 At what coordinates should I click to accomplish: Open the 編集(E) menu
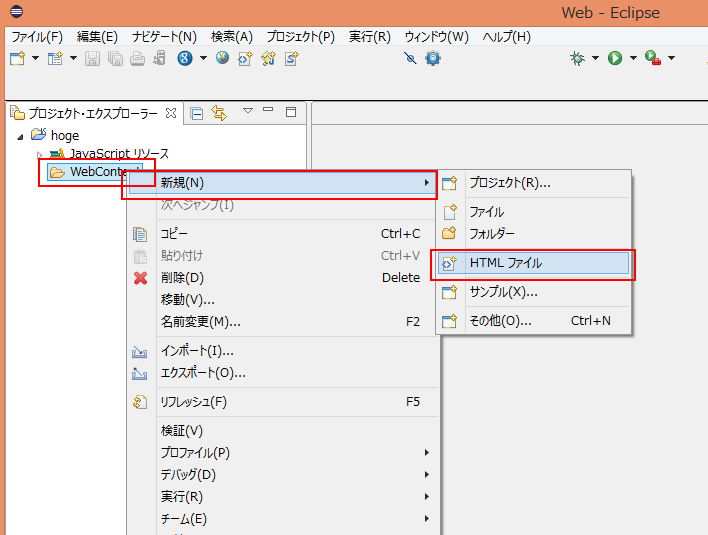click(x=97, y=37)
